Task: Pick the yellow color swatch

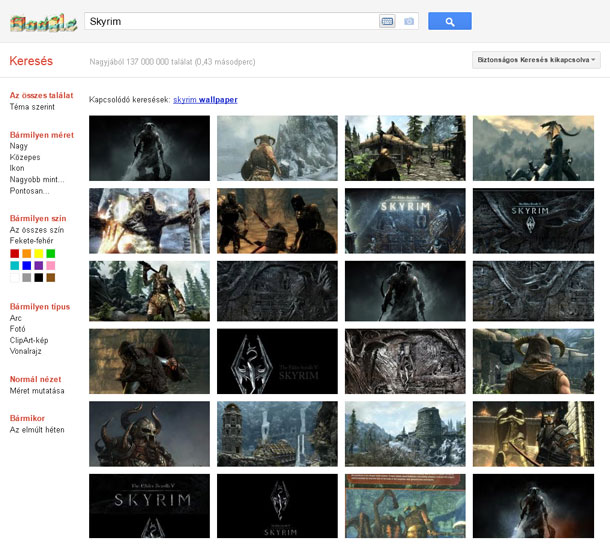Action: 39,254
